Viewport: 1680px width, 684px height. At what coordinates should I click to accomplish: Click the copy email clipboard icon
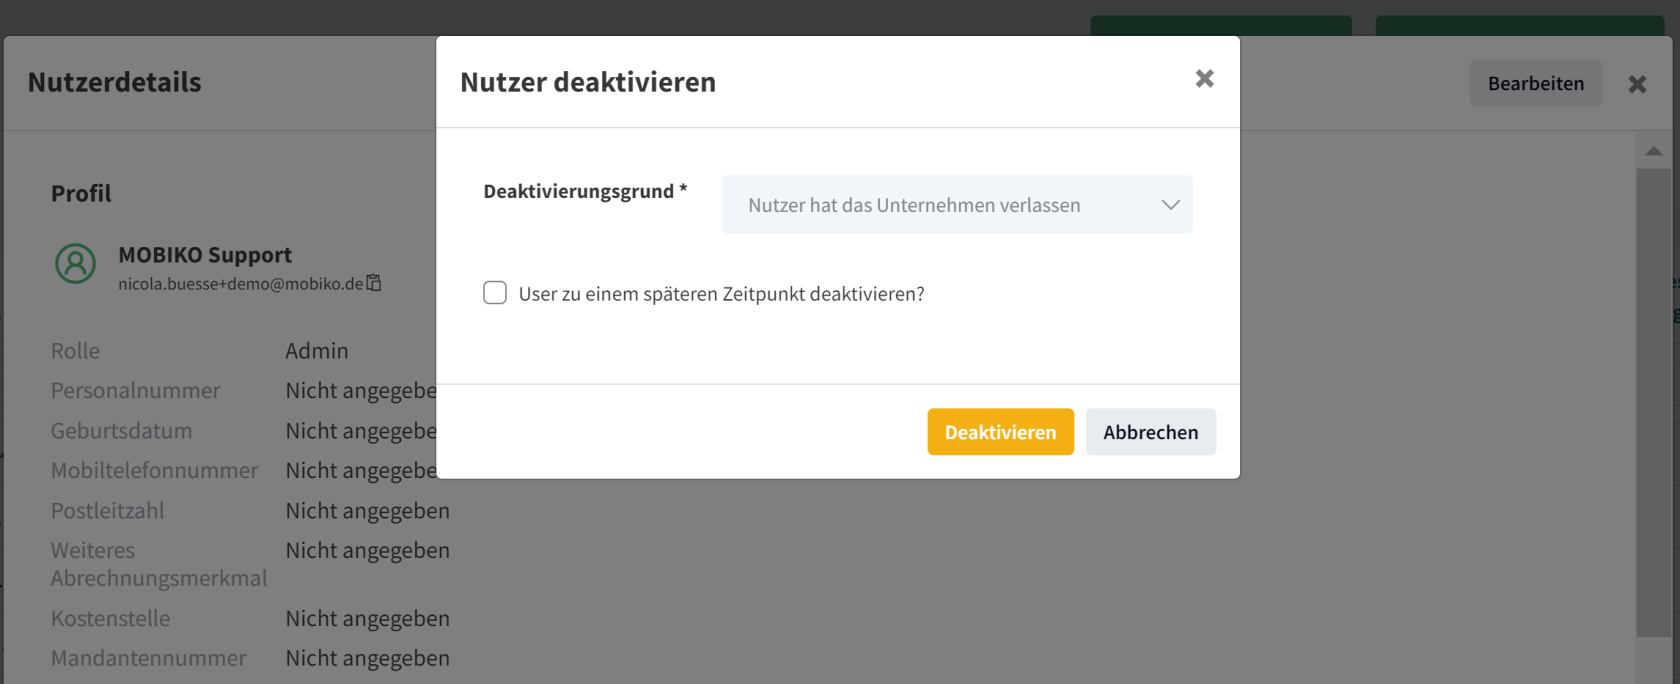374,283
